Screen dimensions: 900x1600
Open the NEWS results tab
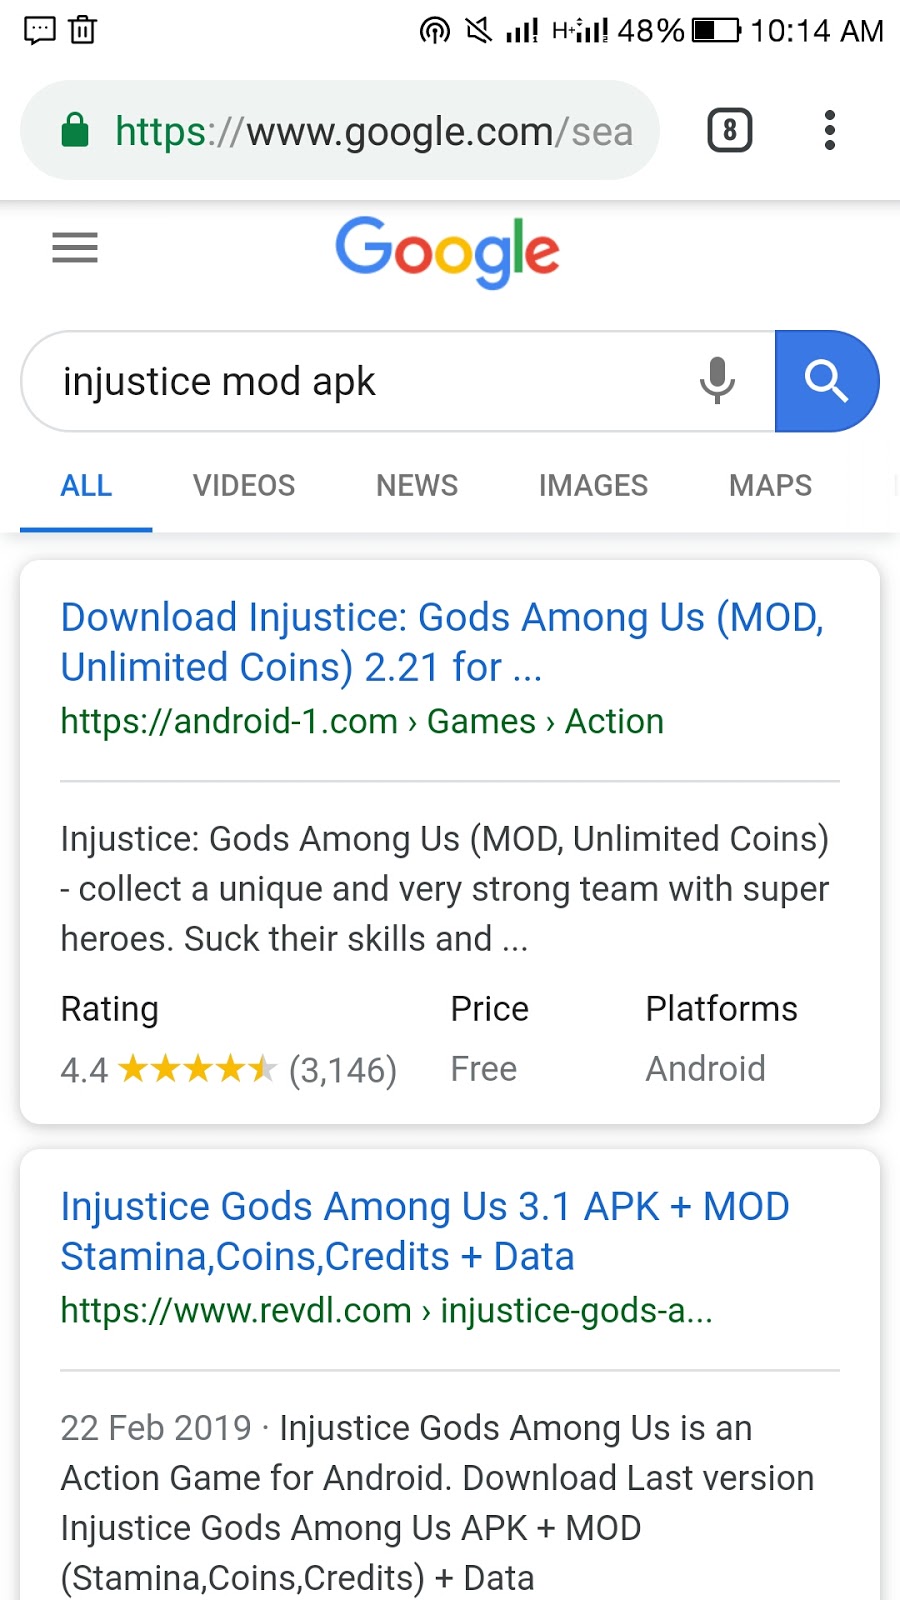click(416, 486)
